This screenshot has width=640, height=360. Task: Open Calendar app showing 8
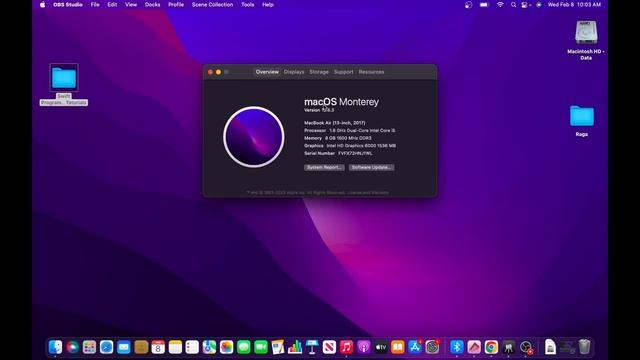158,347
